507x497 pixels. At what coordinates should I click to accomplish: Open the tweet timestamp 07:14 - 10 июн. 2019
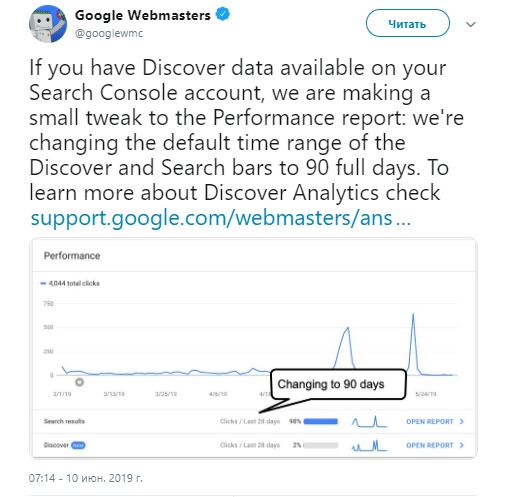tap(86, 478)
